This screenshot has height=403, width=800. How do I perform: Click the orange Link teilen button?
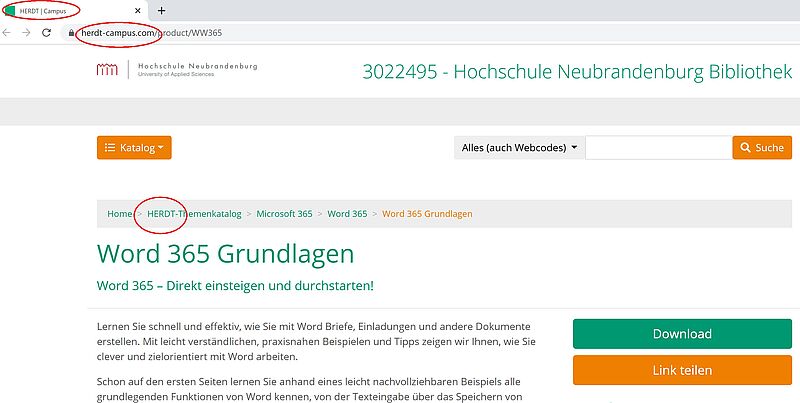point(682,370)
